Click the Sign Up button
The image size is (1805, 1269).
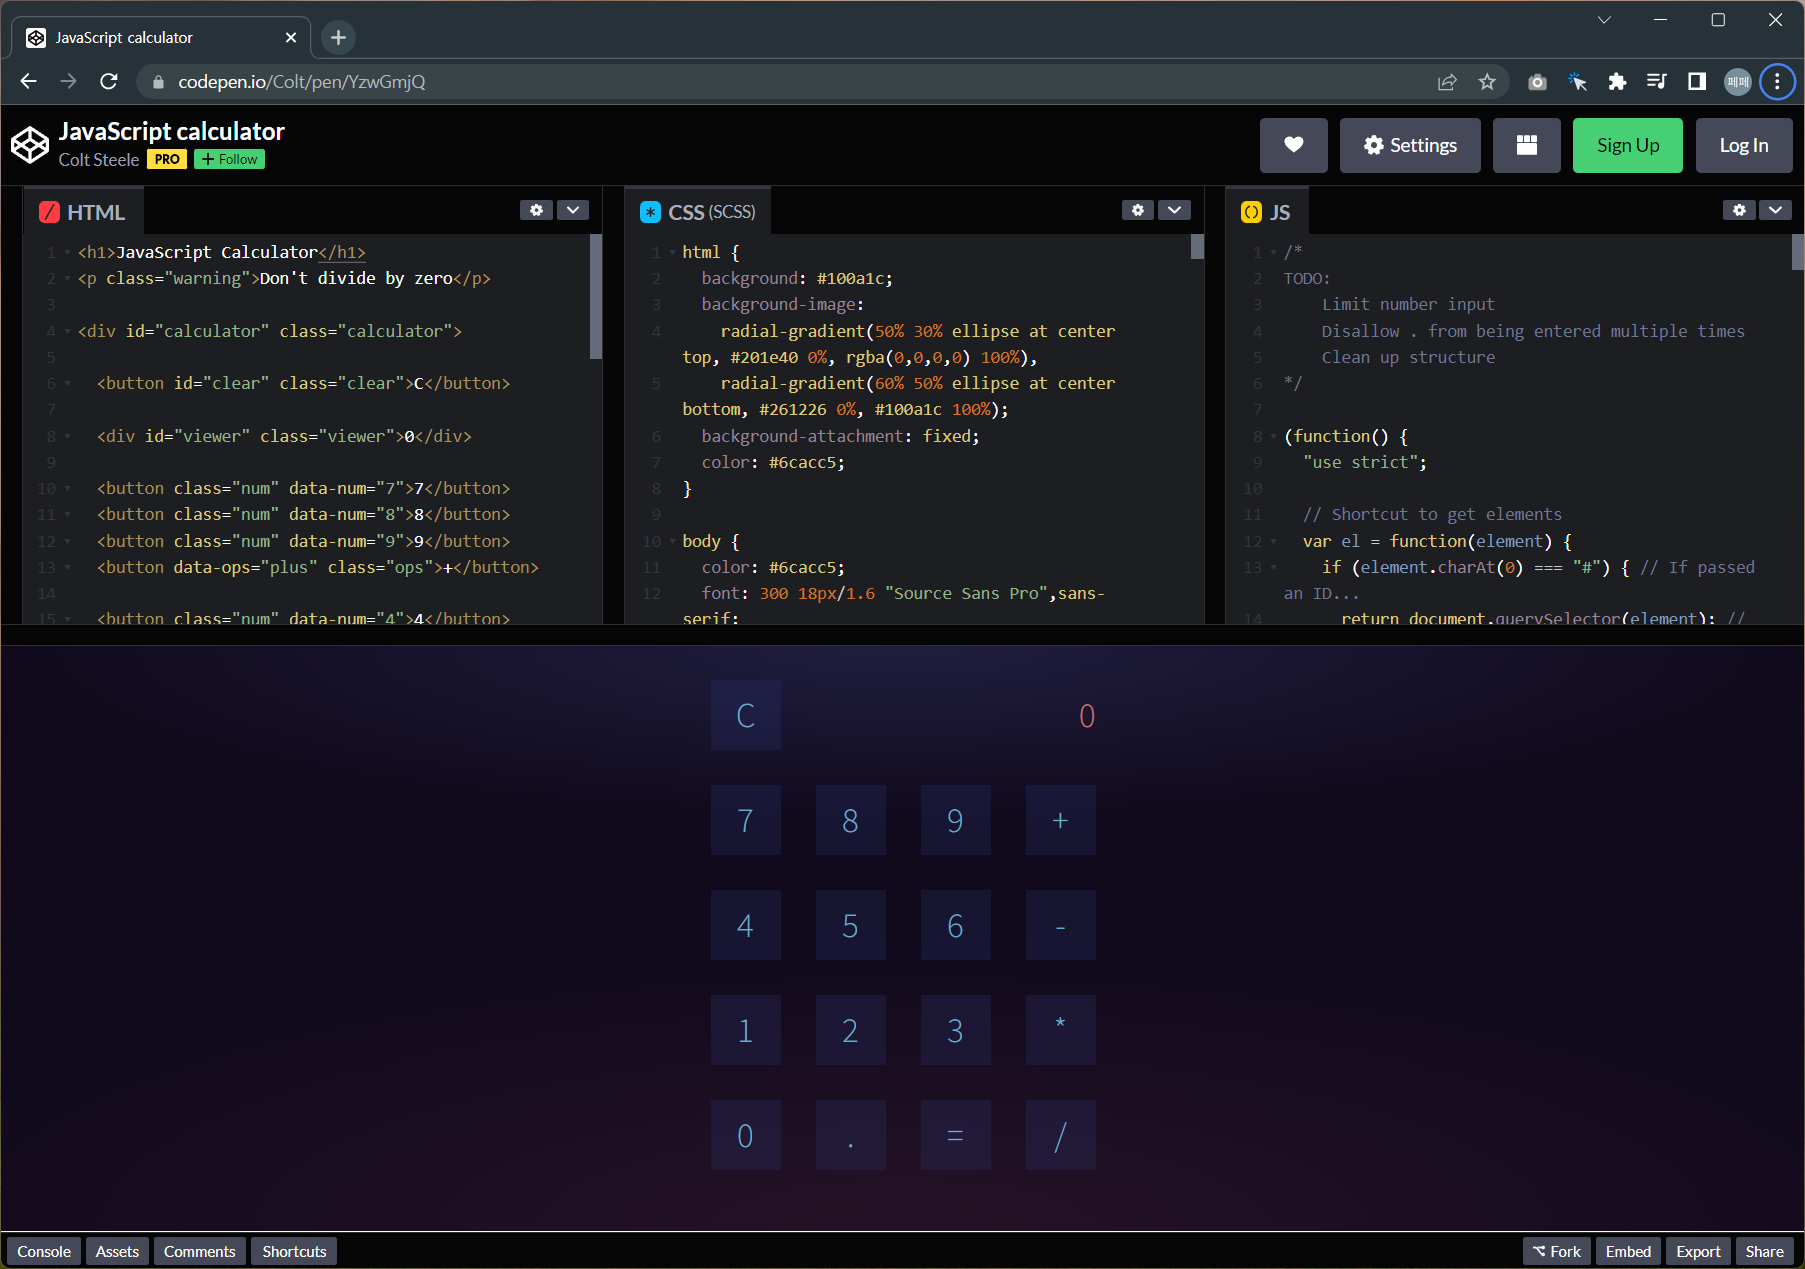[x=1627, y=145]
